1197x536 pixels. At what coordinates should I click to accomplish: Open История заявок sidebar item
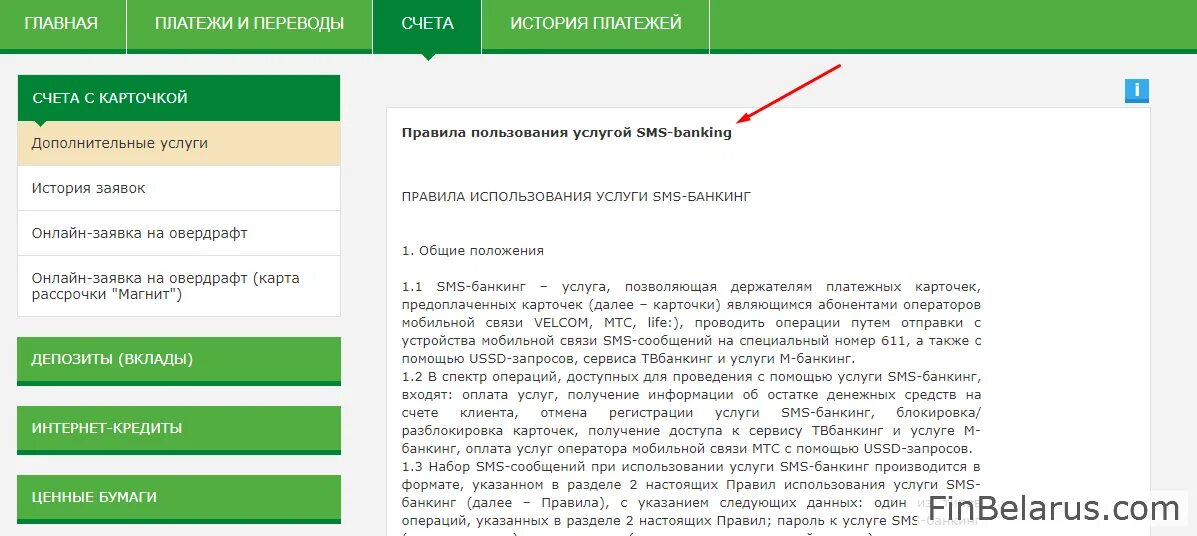[179, 188]
